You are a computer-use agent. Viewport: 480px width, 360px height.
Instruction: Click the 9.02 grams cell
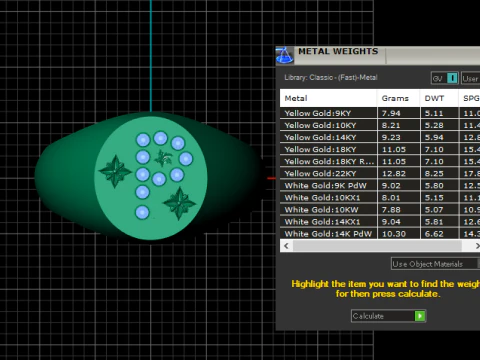coord(399,185)
